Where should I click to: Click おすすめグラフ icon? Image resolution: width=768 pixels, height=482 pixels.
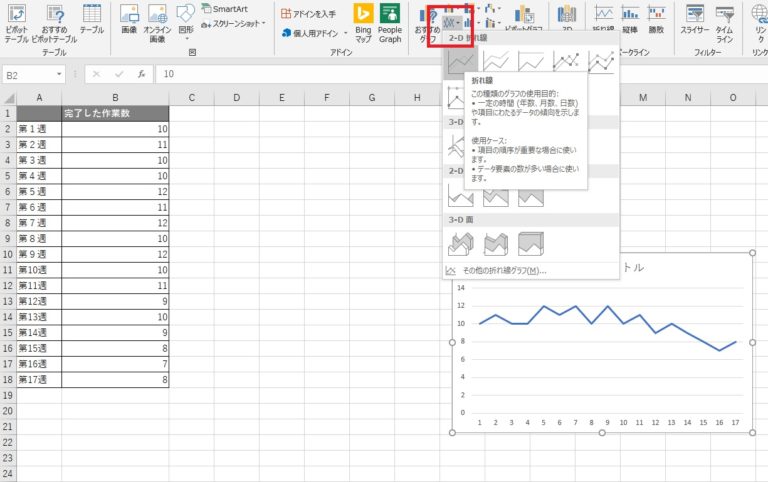point(427,24)
